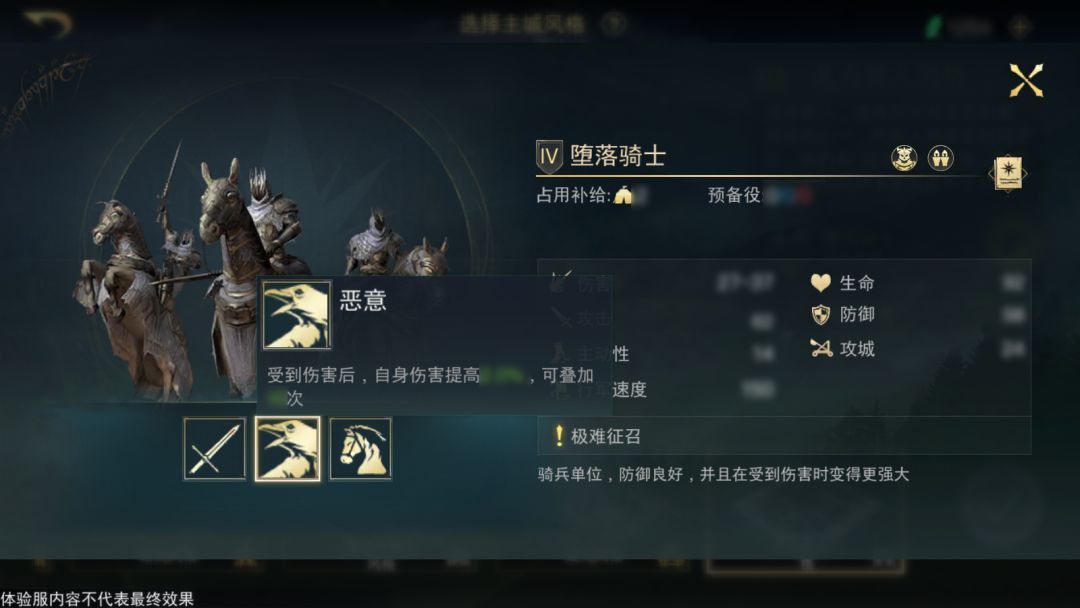
Task: Select the horse head cavalry skill icon
Action: (360, 448)
